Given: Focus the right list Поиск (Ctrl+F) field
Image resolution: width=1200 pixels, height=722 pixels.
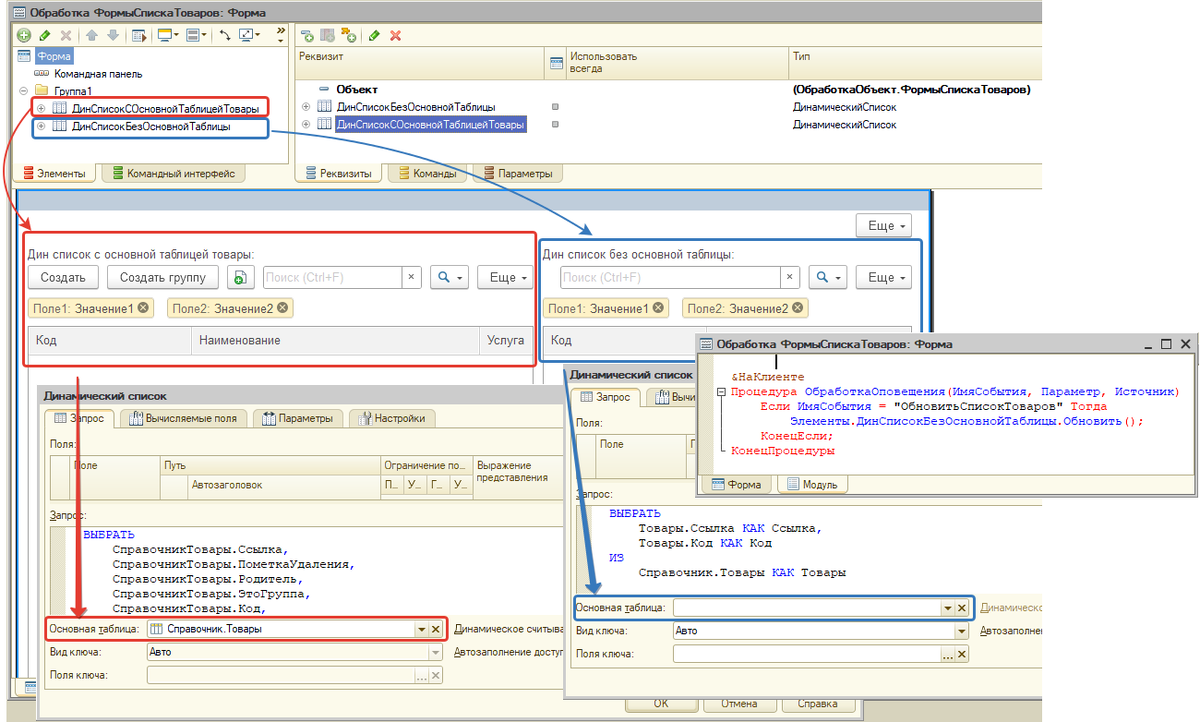Looking at the screenshot, I should click(x=669, y=277).
